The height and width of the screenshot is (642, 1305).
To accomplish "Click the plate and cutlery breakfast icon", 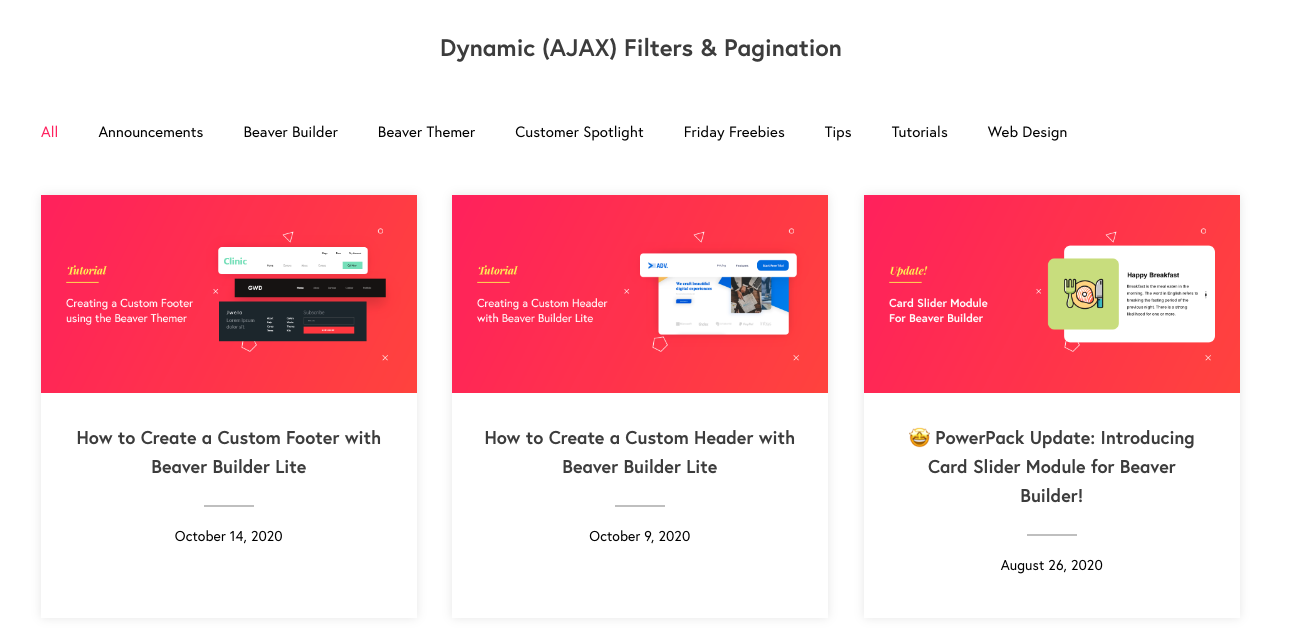I will click(x=1083, y=294).
